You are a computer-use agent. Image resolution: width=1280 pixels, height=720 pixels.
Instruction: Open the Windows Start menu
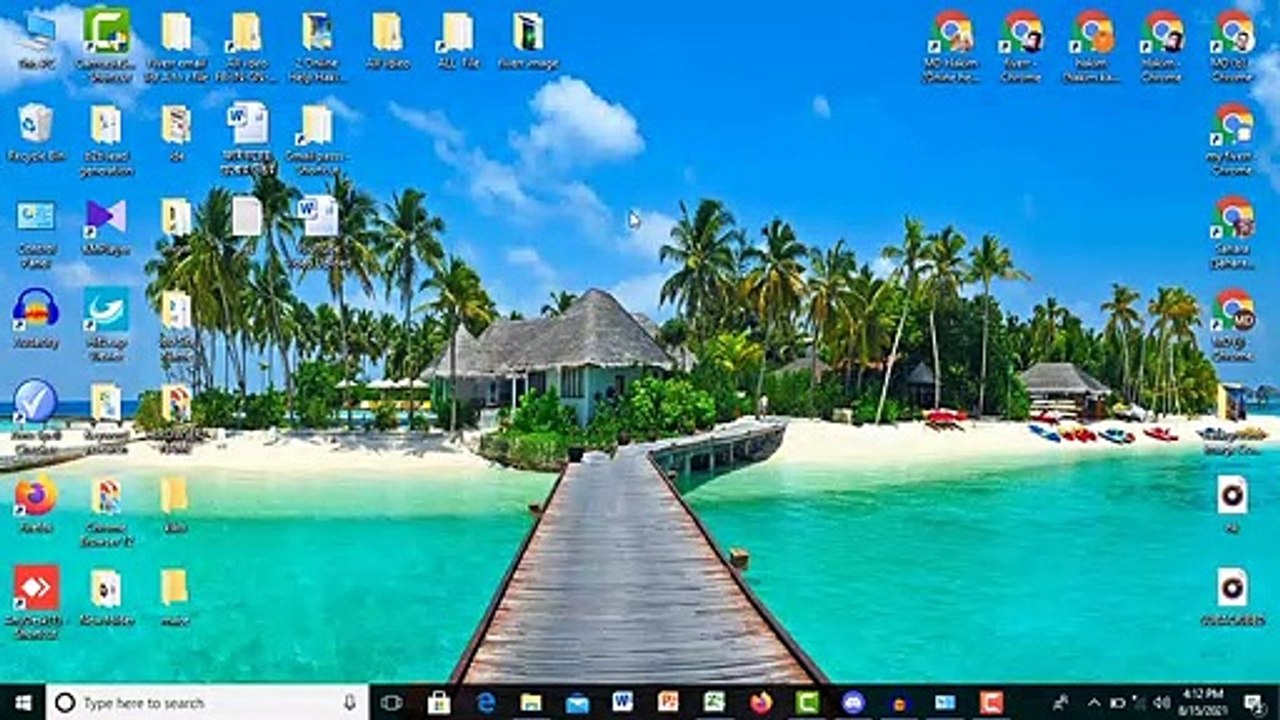point(22,702)
